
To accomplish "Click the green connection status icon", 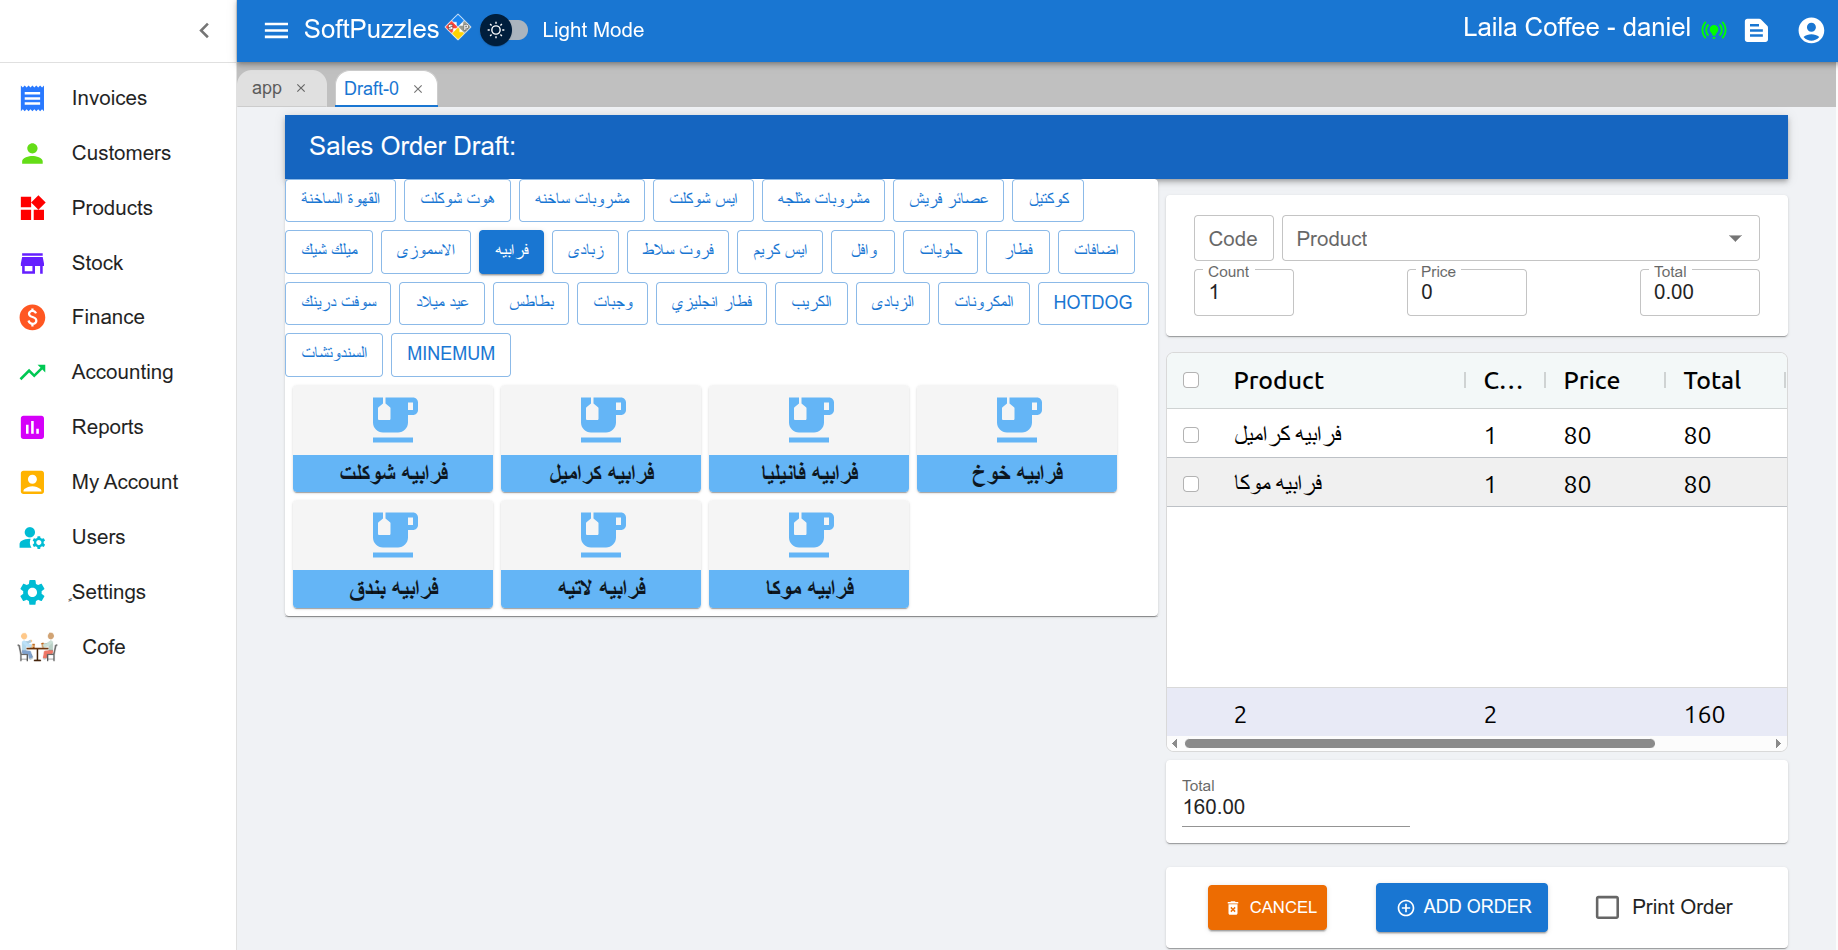I will [1714, 31].
